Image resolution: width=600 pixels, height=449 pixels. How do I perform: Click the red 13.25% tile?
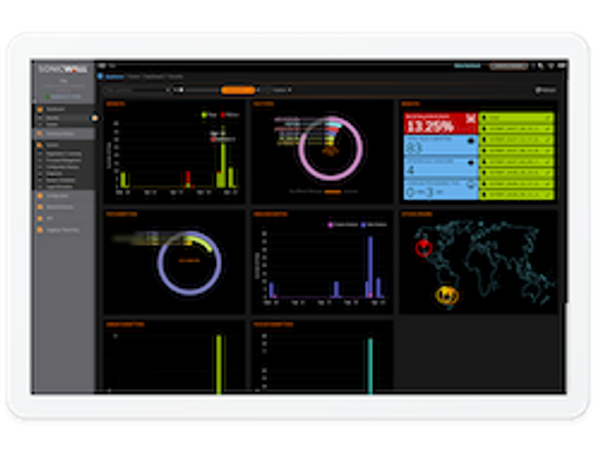tap(440, 123)
